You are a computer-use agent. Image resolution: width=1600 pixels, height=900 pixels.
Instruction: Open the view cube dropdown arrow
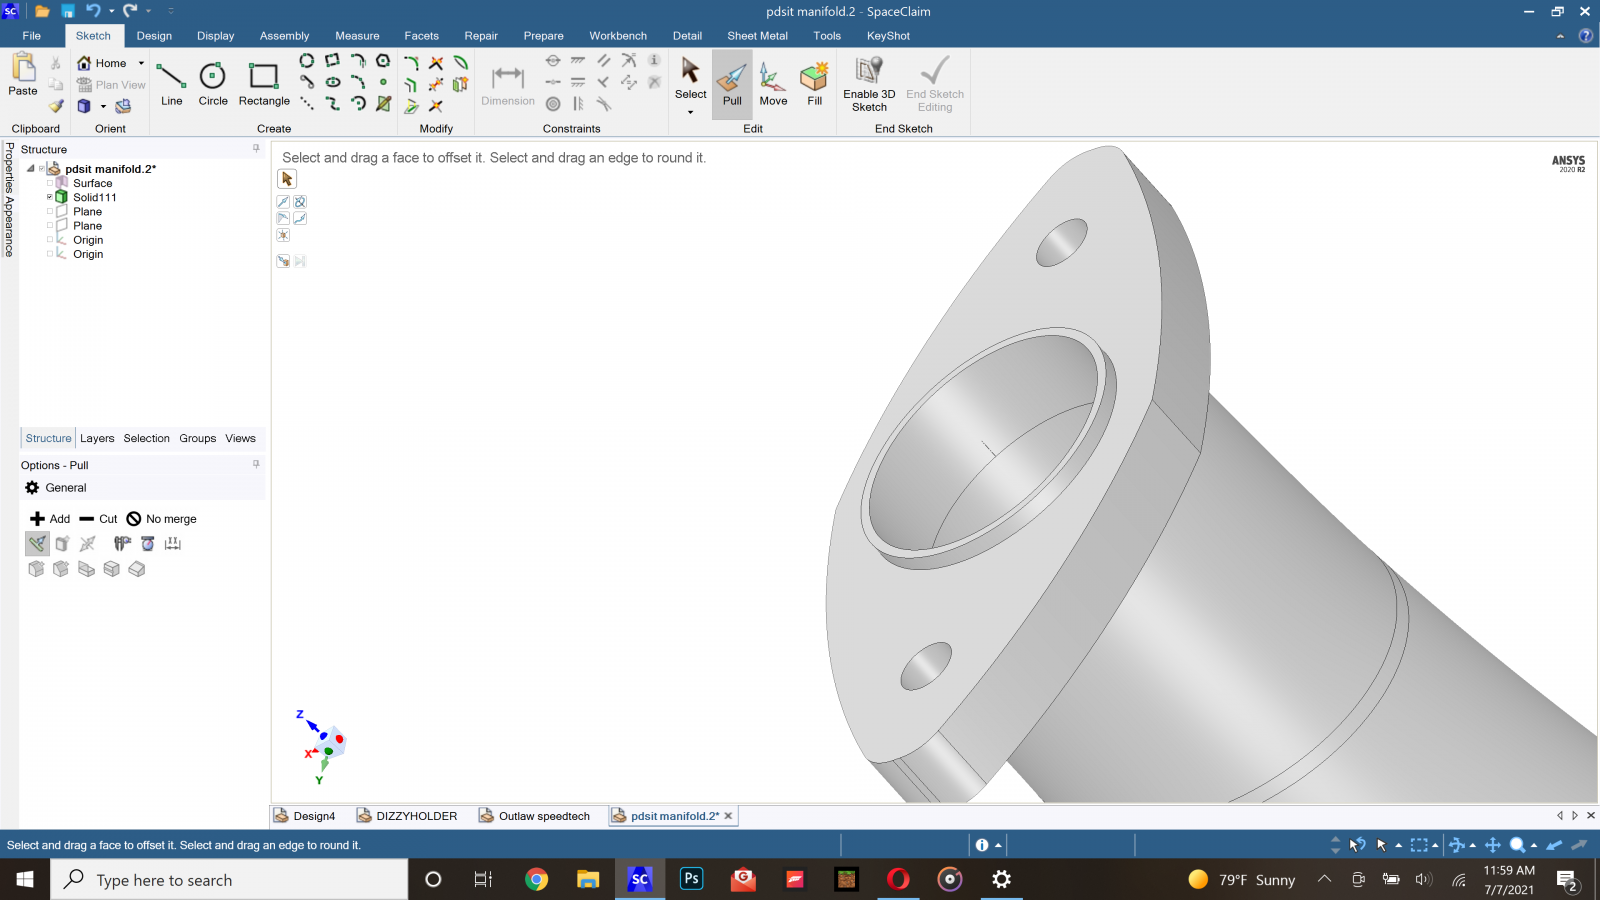pos(103,106)
